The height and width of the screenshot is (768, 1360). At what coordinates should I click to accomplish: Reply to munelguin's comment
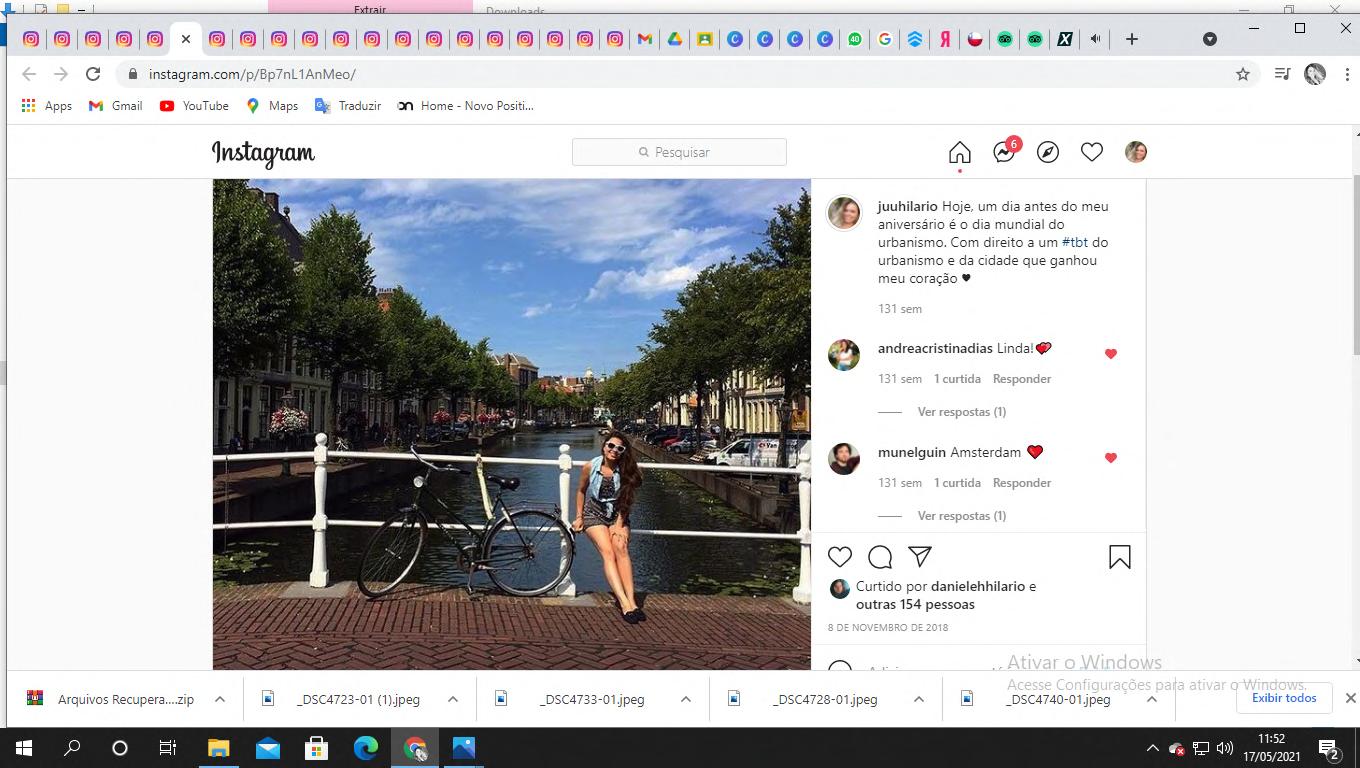(x=1022, y=483)
